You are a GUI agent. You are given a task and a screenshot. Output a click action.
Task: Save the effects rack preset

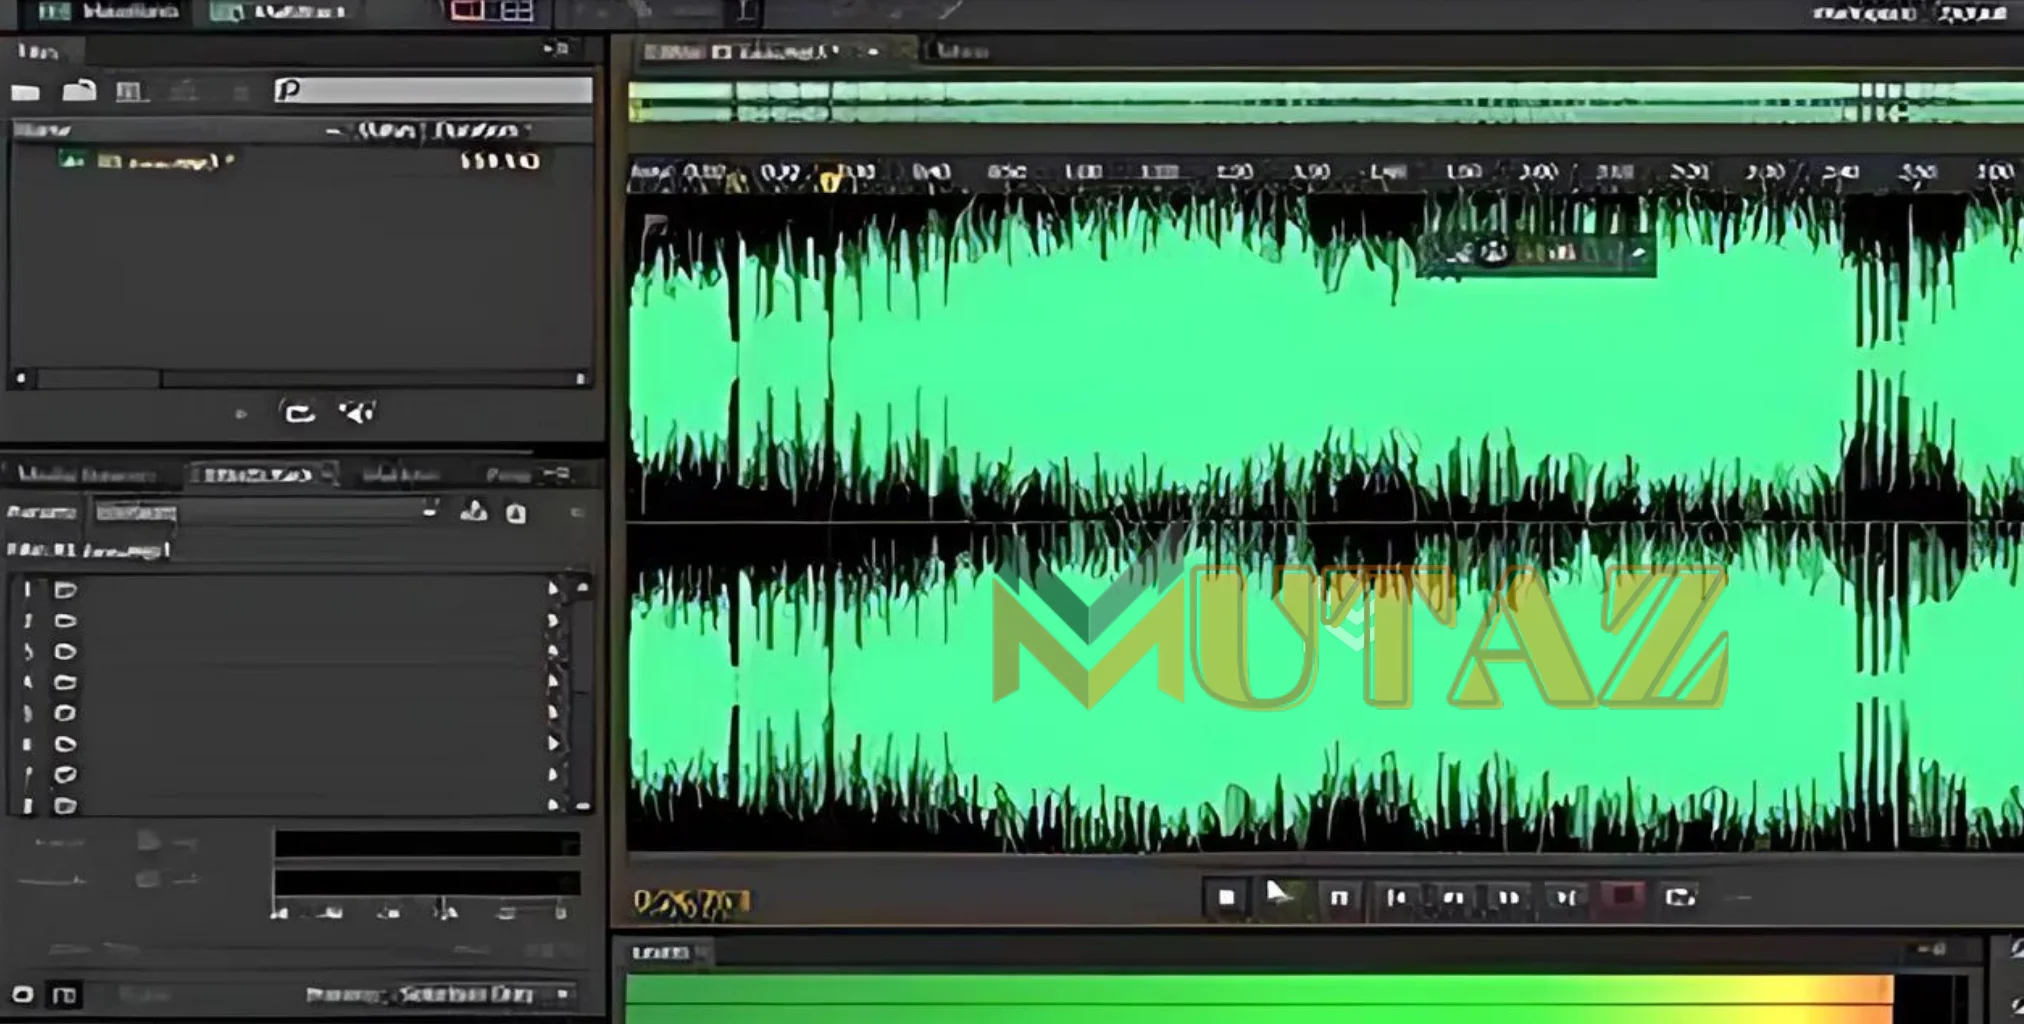473,512
